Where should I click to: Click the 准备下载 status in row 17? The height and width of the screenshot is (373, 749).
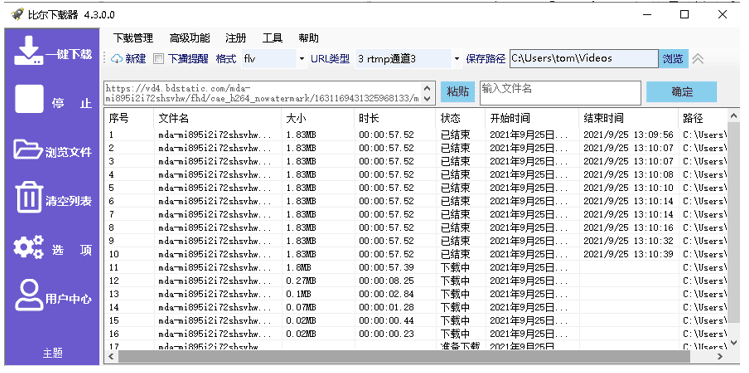click(x=460, y=346)
